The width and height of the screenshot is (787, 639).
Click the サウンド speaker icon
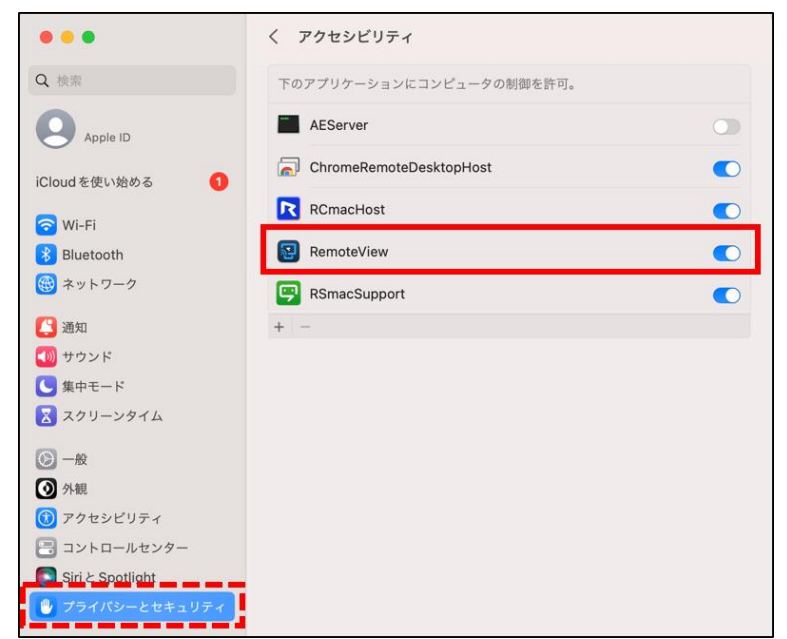coord(46,356)
